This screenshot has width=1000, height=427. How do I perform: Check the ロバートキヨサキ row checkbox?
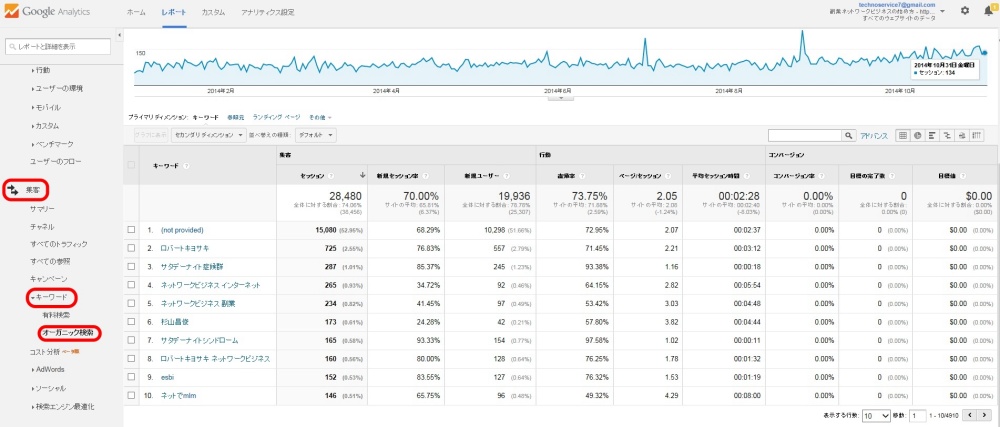click(131, 248)
